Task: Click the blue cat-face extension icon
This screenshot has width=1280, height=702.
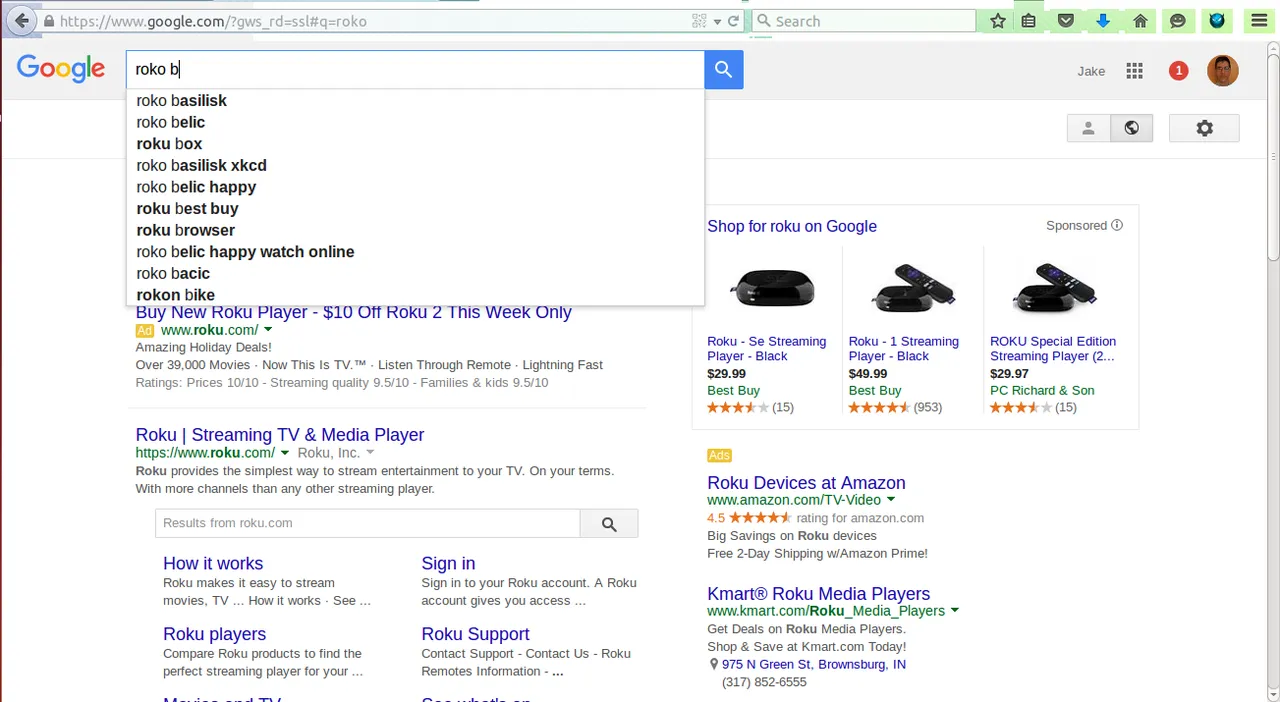Action: click(1217, 21)
